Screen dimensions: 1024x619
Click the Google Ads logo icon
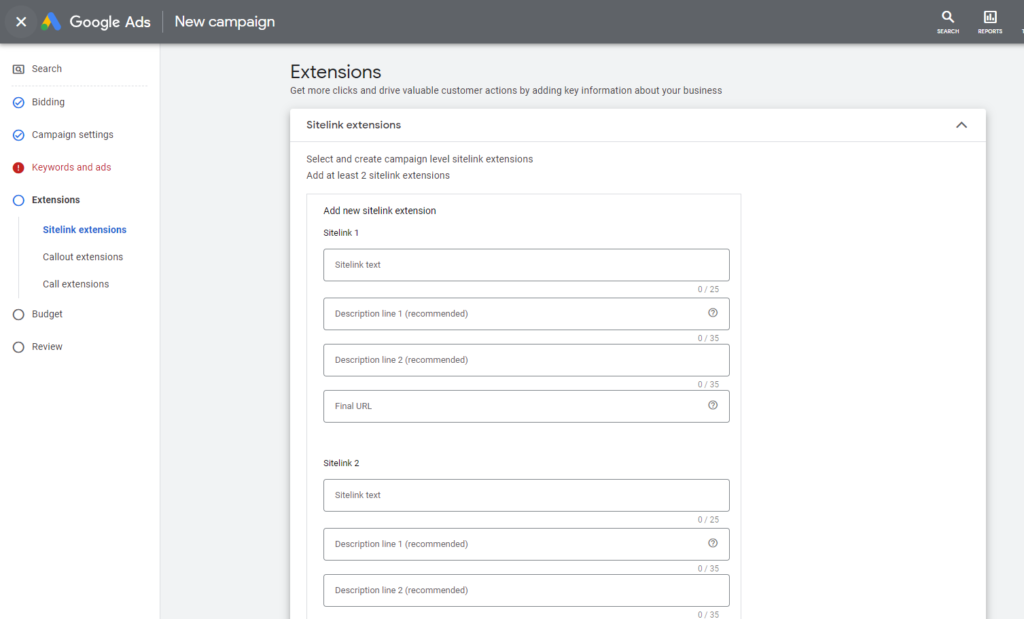click(51, 22)
